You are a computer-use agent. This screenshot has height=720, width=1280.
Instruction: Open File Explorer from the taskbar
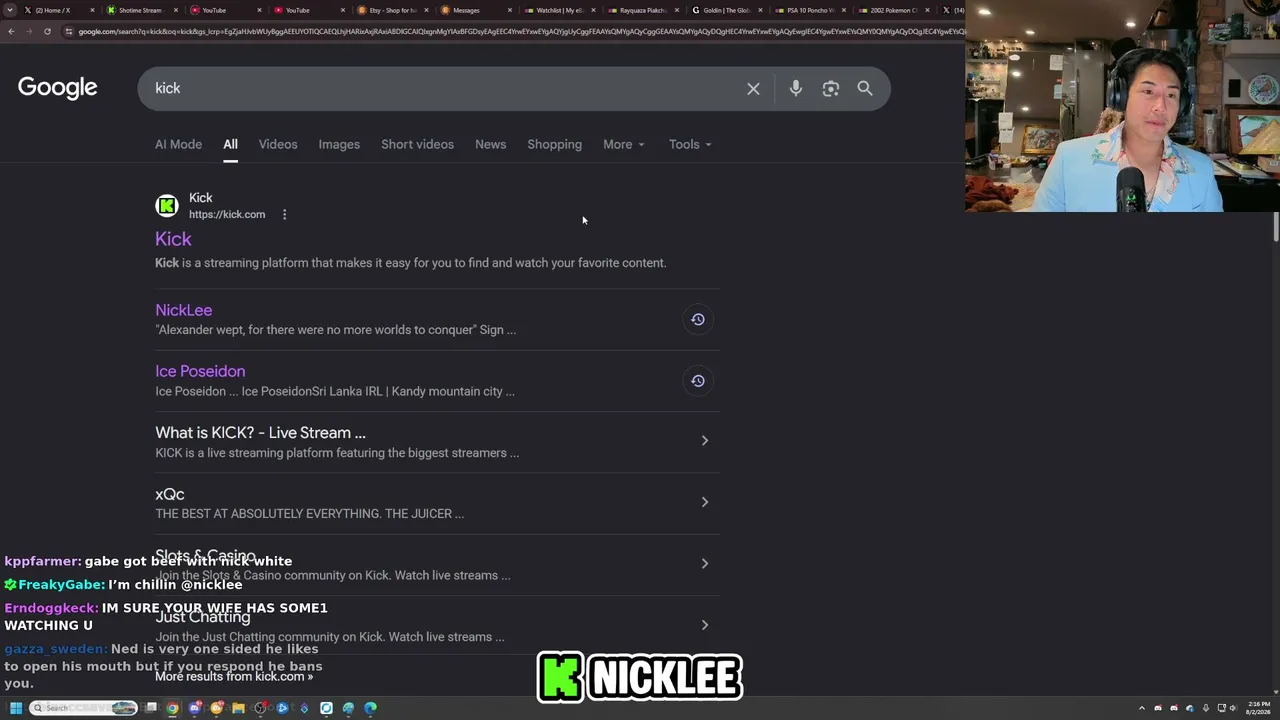coord(238,708)
